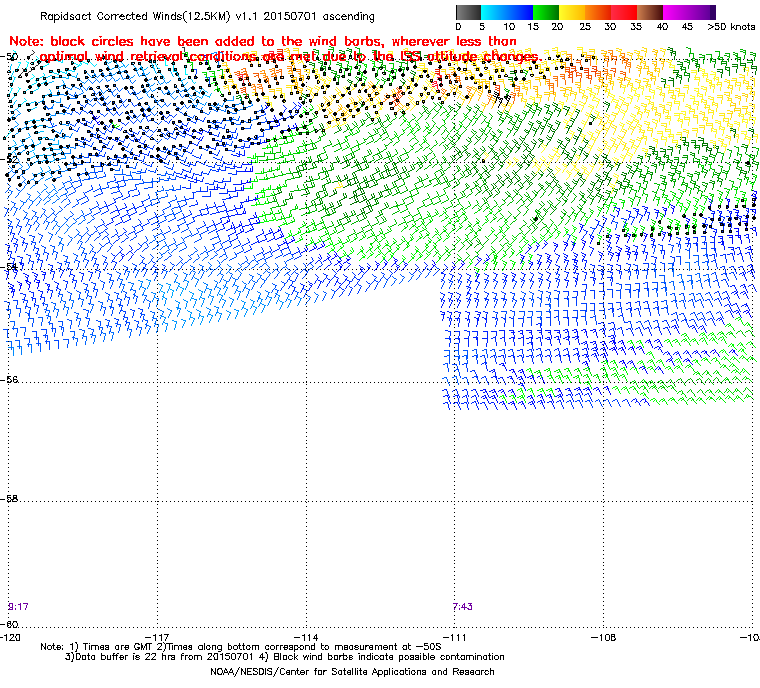Click the purple '7:43' time stamp

pos(463,607)
